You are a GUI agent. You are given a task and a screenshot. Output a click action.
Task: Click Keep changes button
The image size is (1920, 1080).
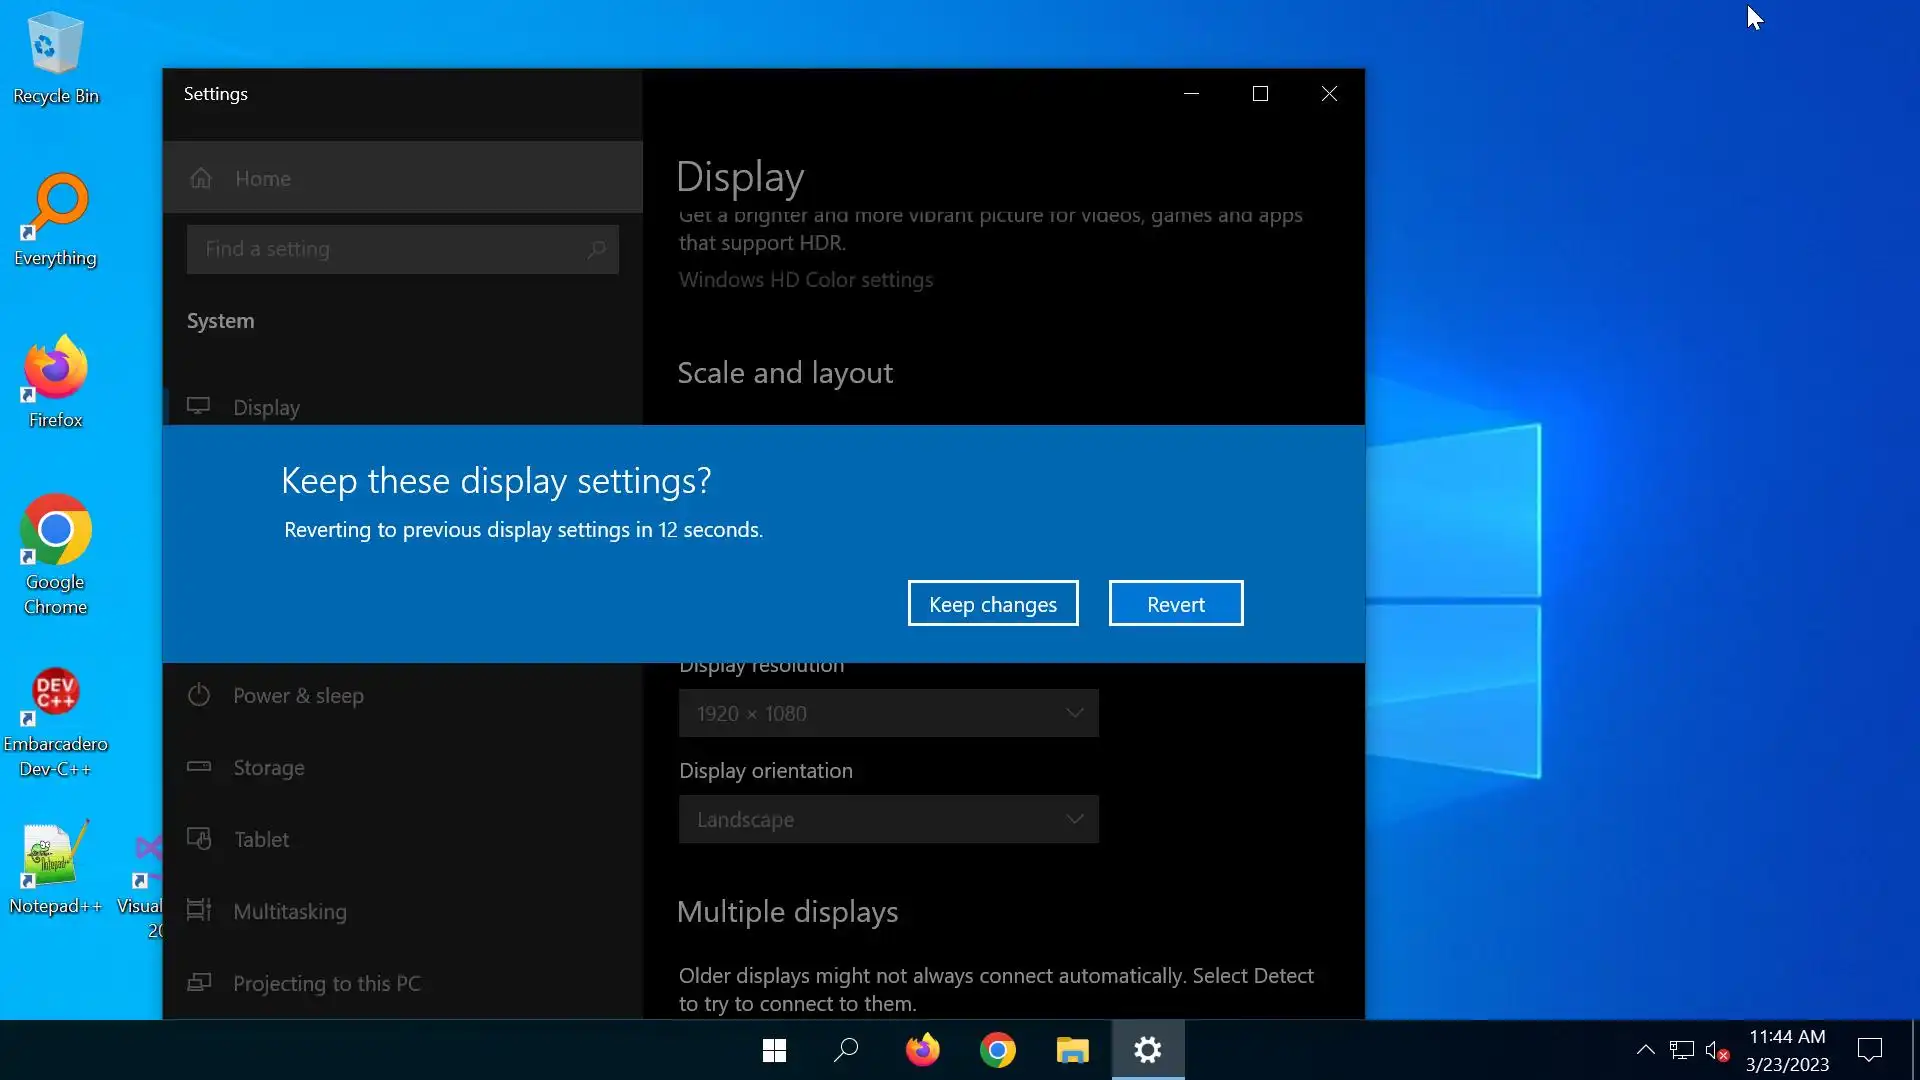point(992,604)
